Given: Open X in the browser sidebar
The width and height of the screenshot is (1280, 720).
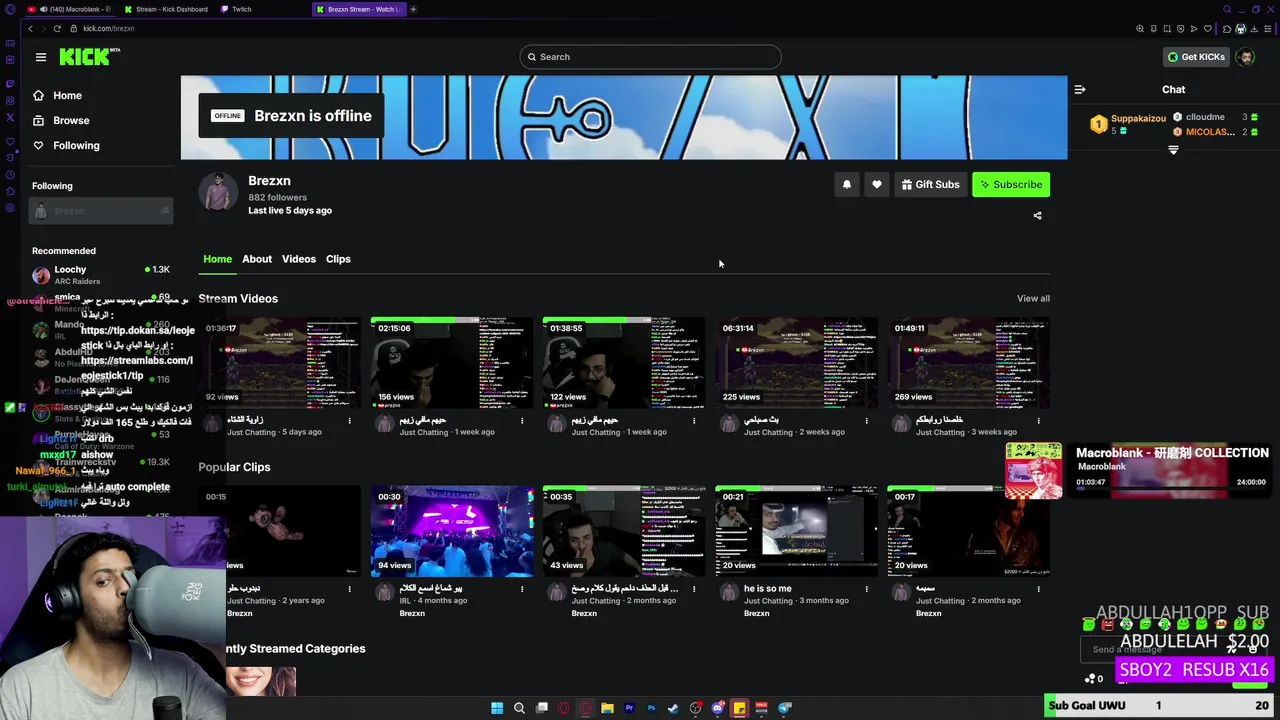Looking at the screenshot, I should (x=10, y=117).
